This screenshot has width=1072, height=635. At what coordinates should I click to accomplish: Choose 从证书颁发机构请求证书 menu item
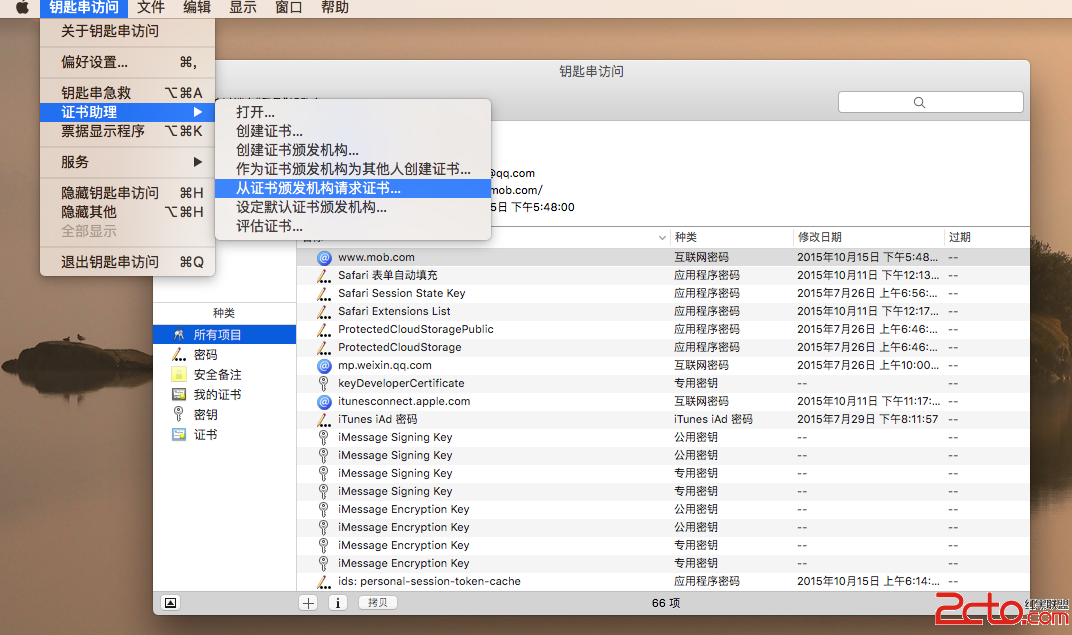(318, 188)
